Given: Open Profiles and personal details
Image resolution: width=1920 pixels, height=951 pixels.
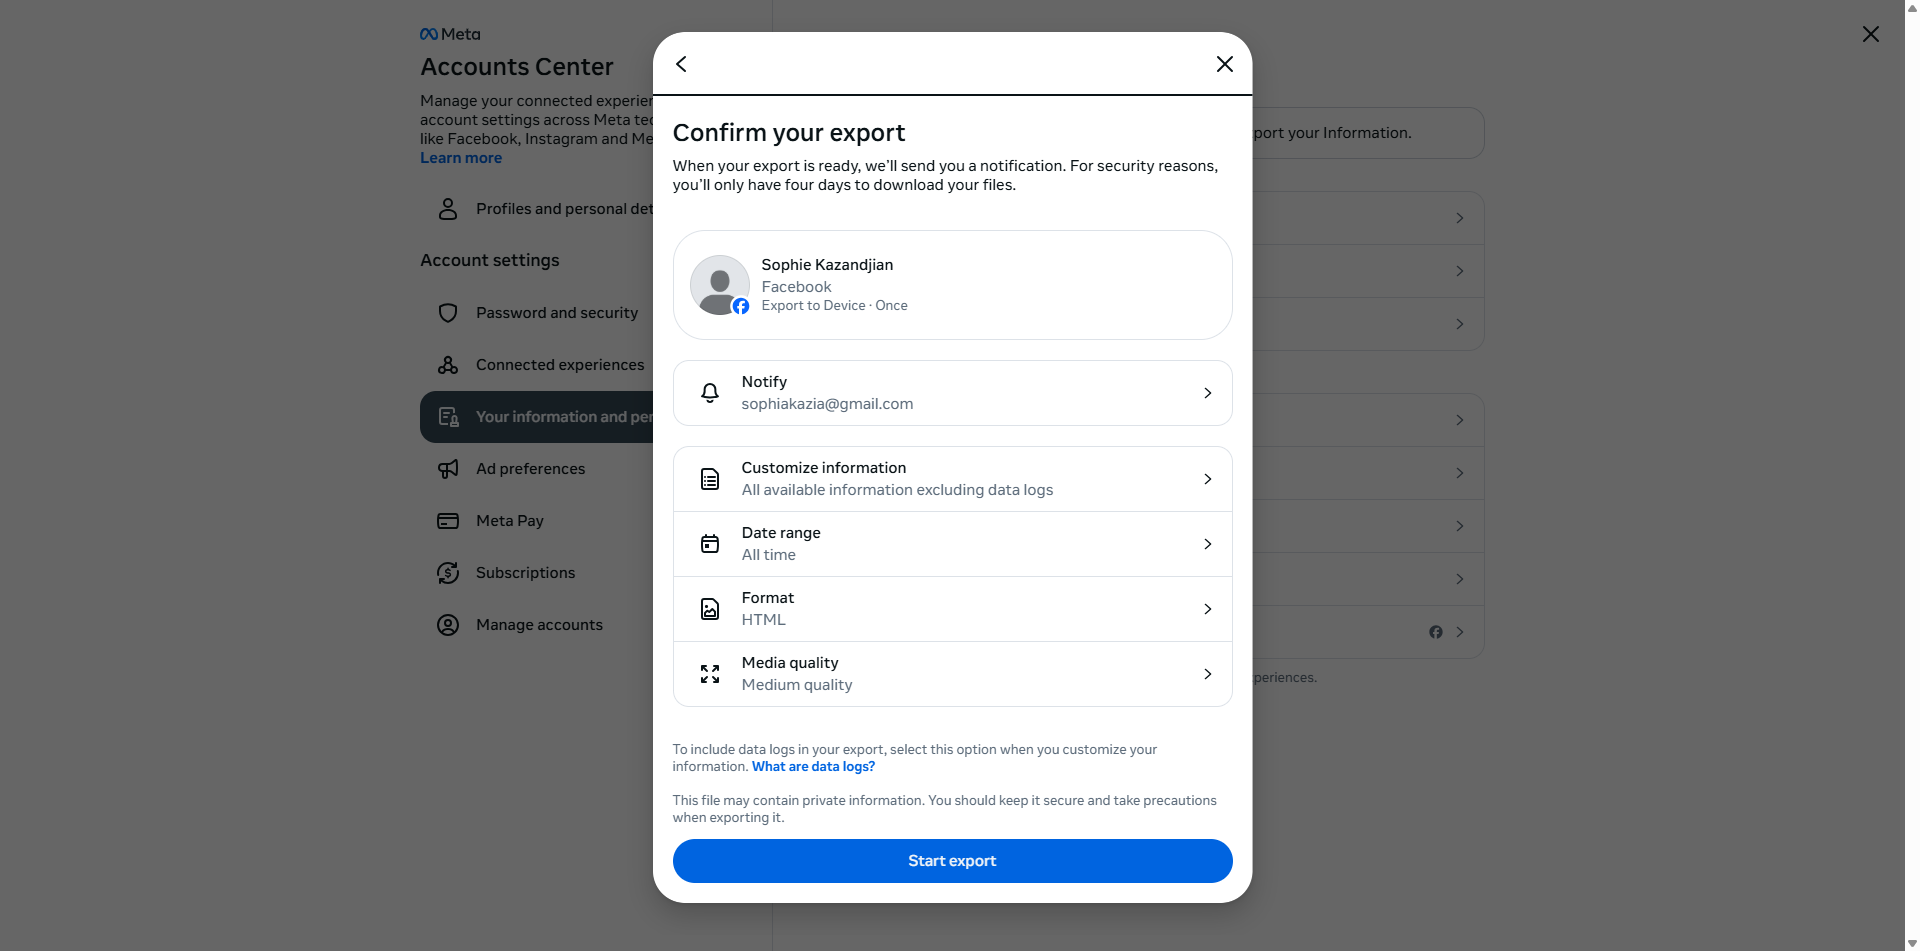Looking at the screenshot, I should click(537, 209).
